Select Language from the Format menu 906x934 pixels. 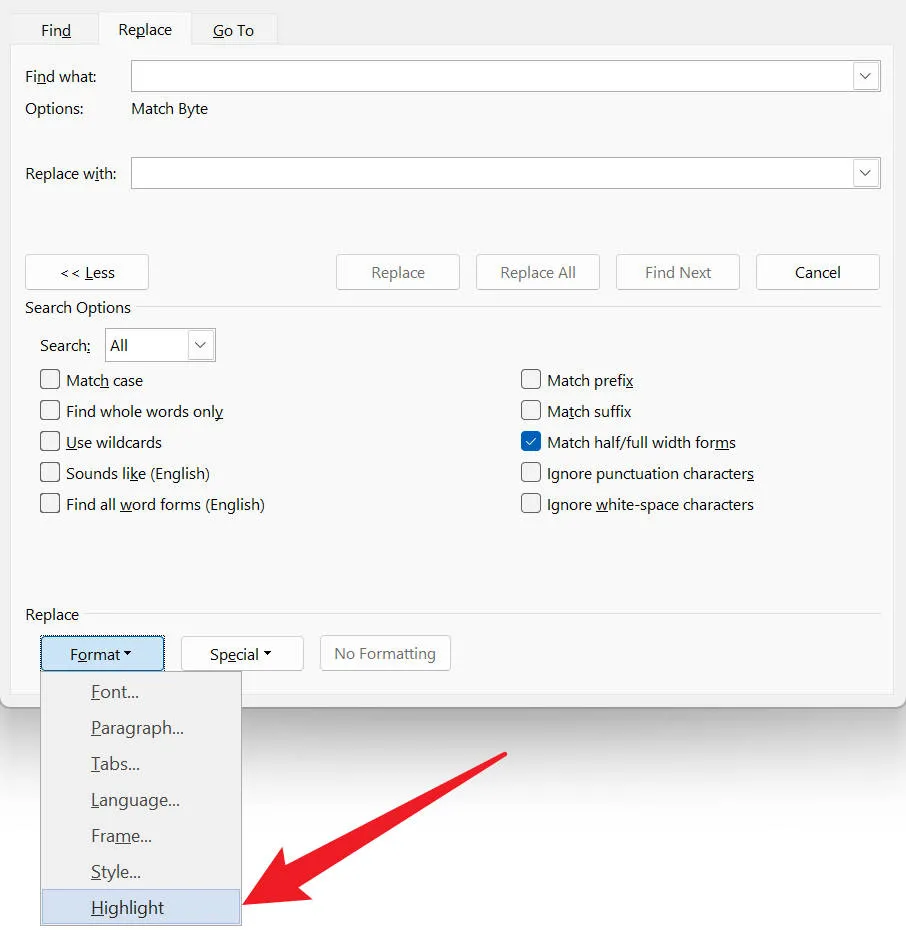pos(134,799)
